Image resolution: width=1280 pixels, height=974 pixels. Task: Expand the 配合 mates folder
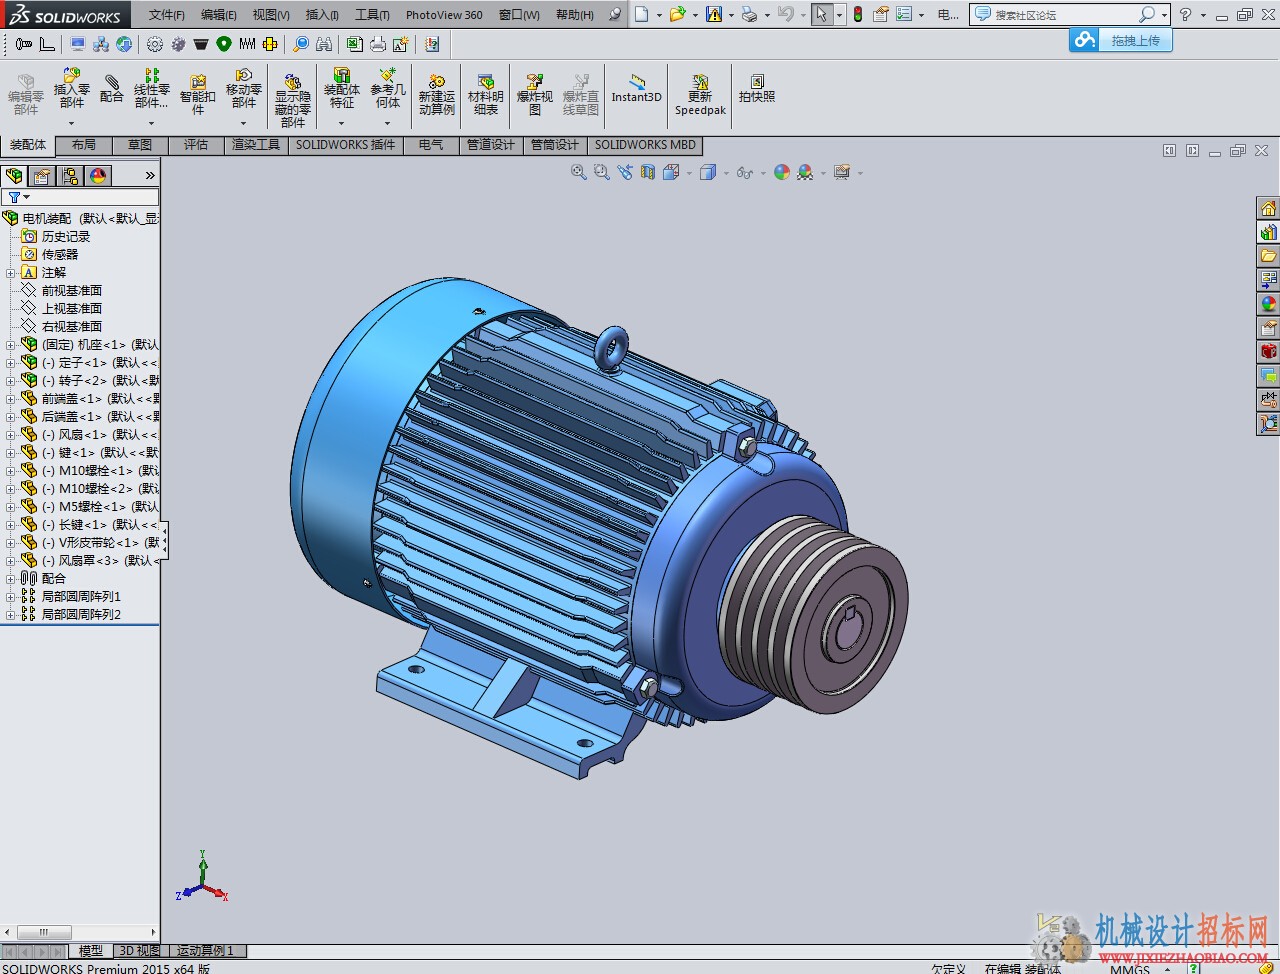[11, 579]
